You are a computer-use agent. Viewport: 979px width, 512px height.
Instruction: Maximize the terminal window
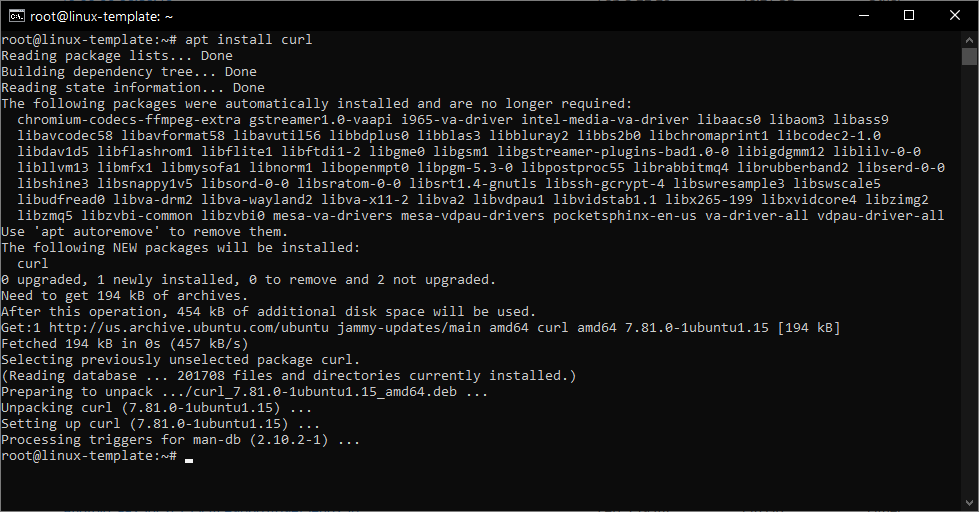point(909,15)
